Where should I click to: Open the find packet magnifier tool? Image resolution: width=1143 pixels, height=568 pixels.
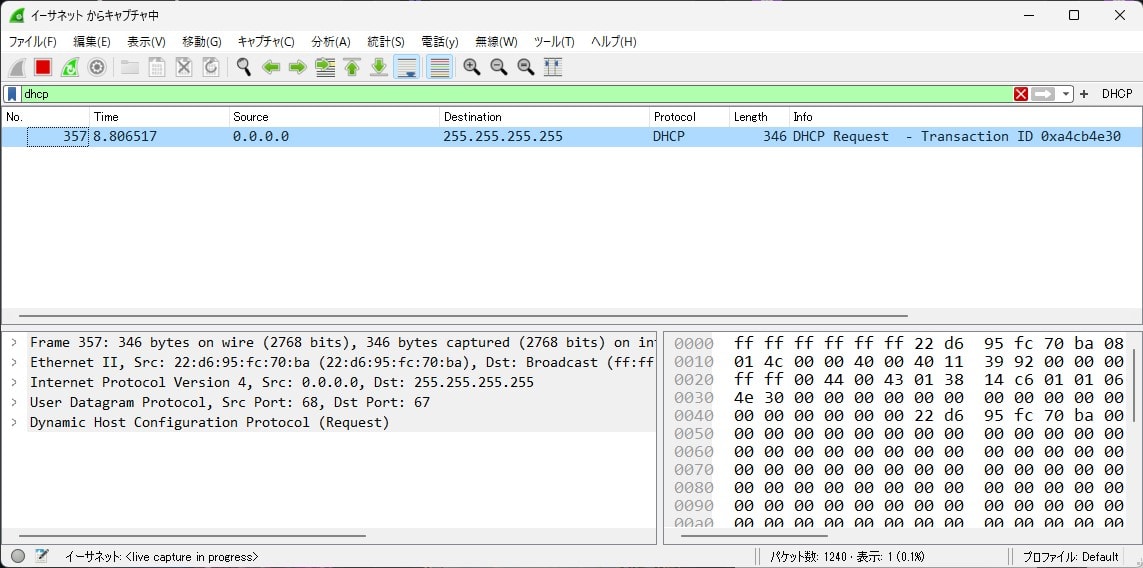[244, 68]
